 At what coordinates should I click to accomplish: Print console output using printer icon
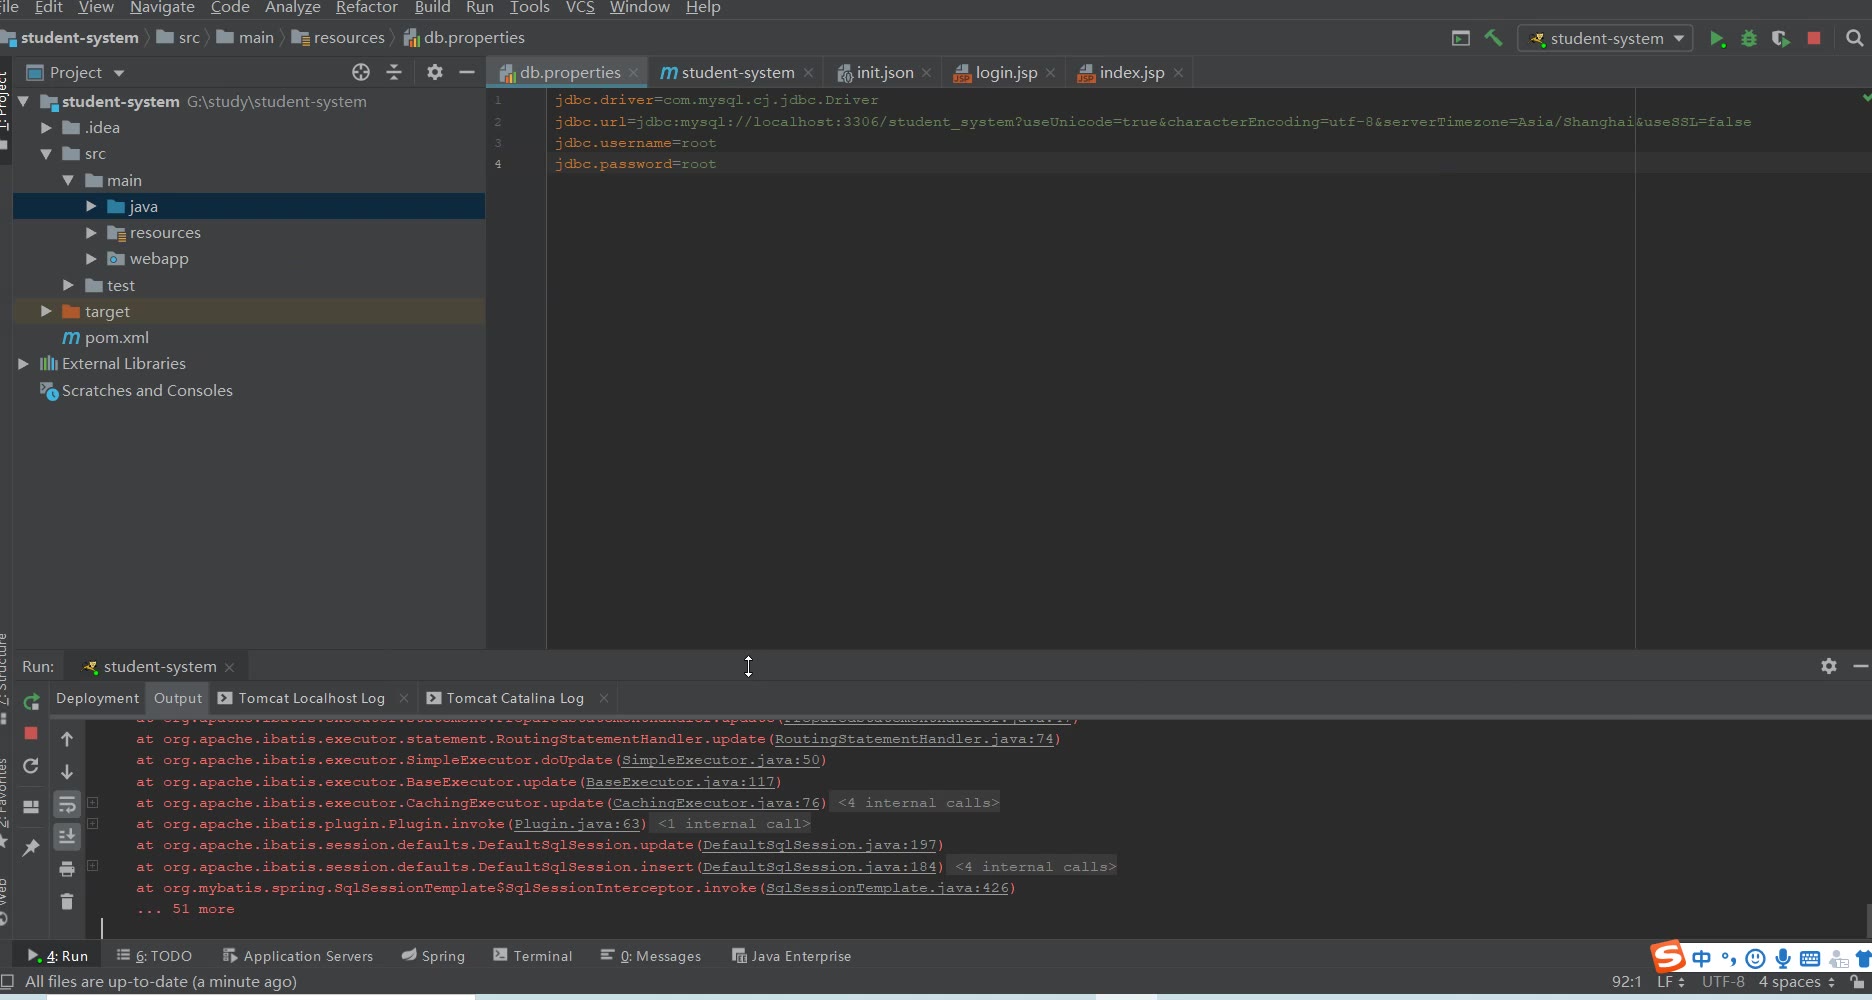pyautogui.click(x=67, y=869)
